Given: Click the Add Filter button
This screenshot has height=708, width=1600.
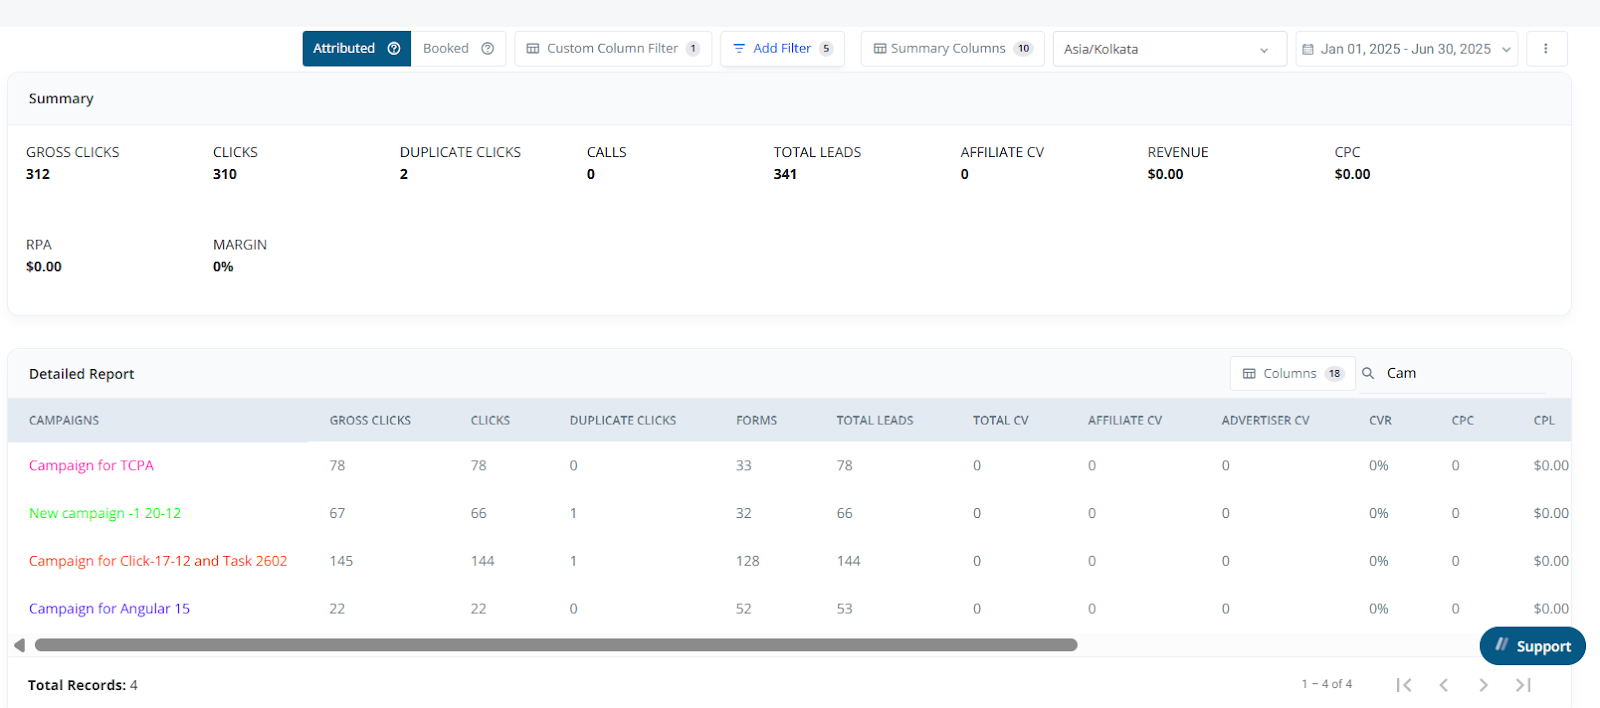Looking at the screenshot, I should (783, 48).
